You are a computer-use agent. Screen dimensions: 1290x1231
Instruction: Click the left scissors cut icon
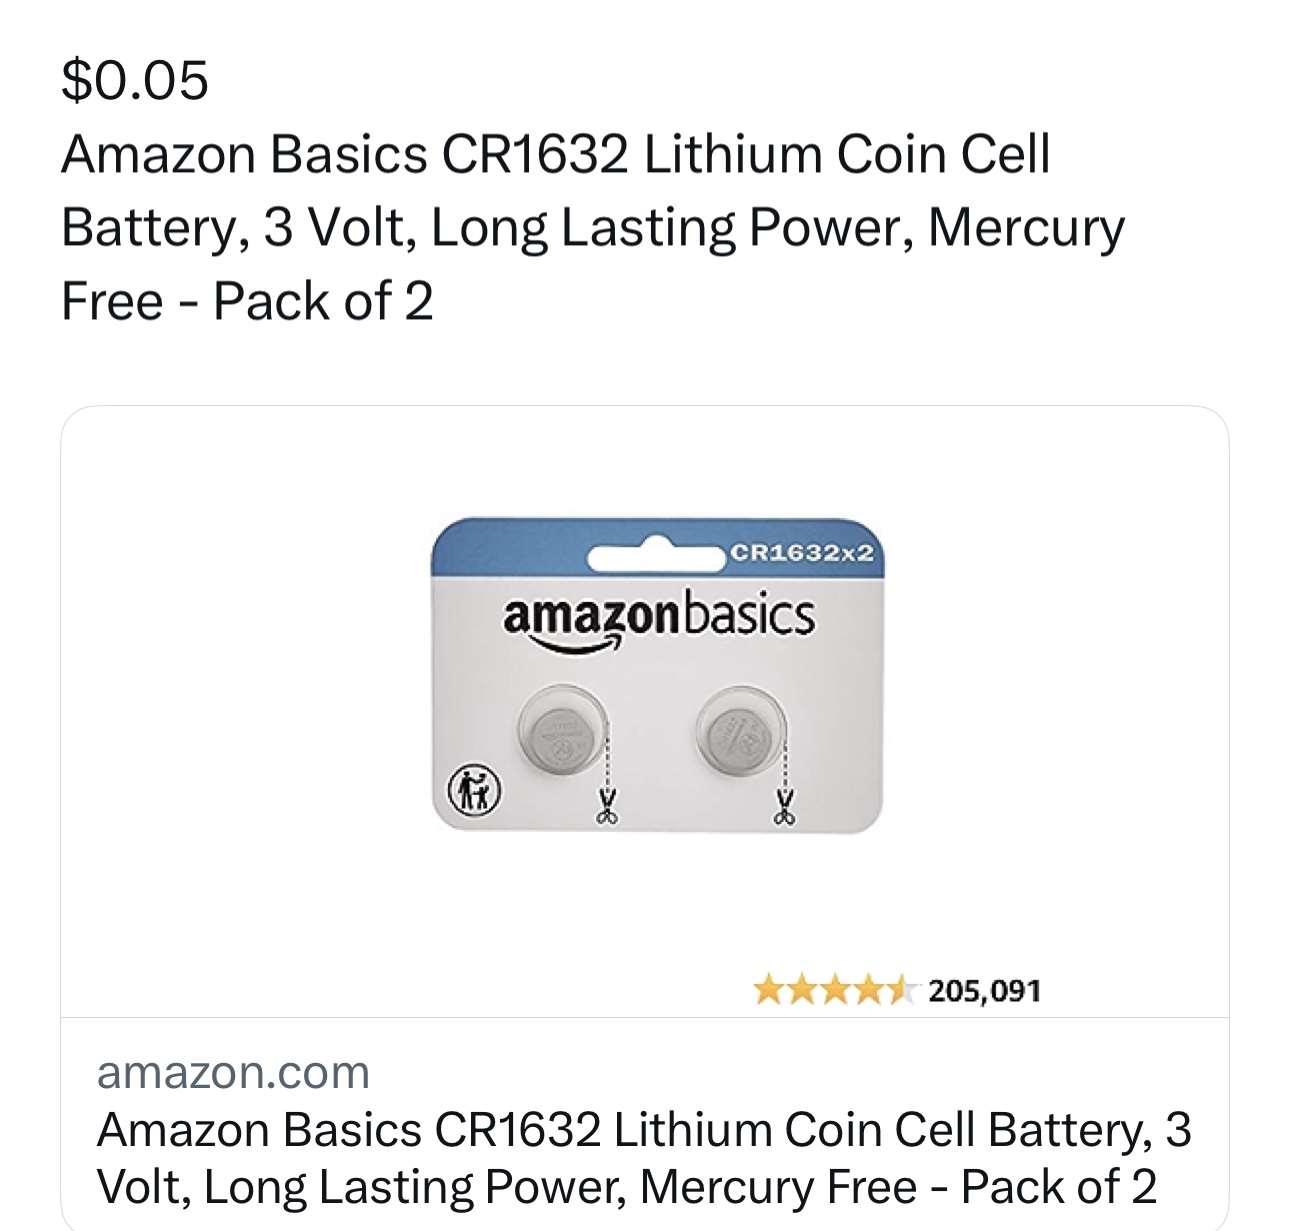pyautogui.click(x=606, y=806)
